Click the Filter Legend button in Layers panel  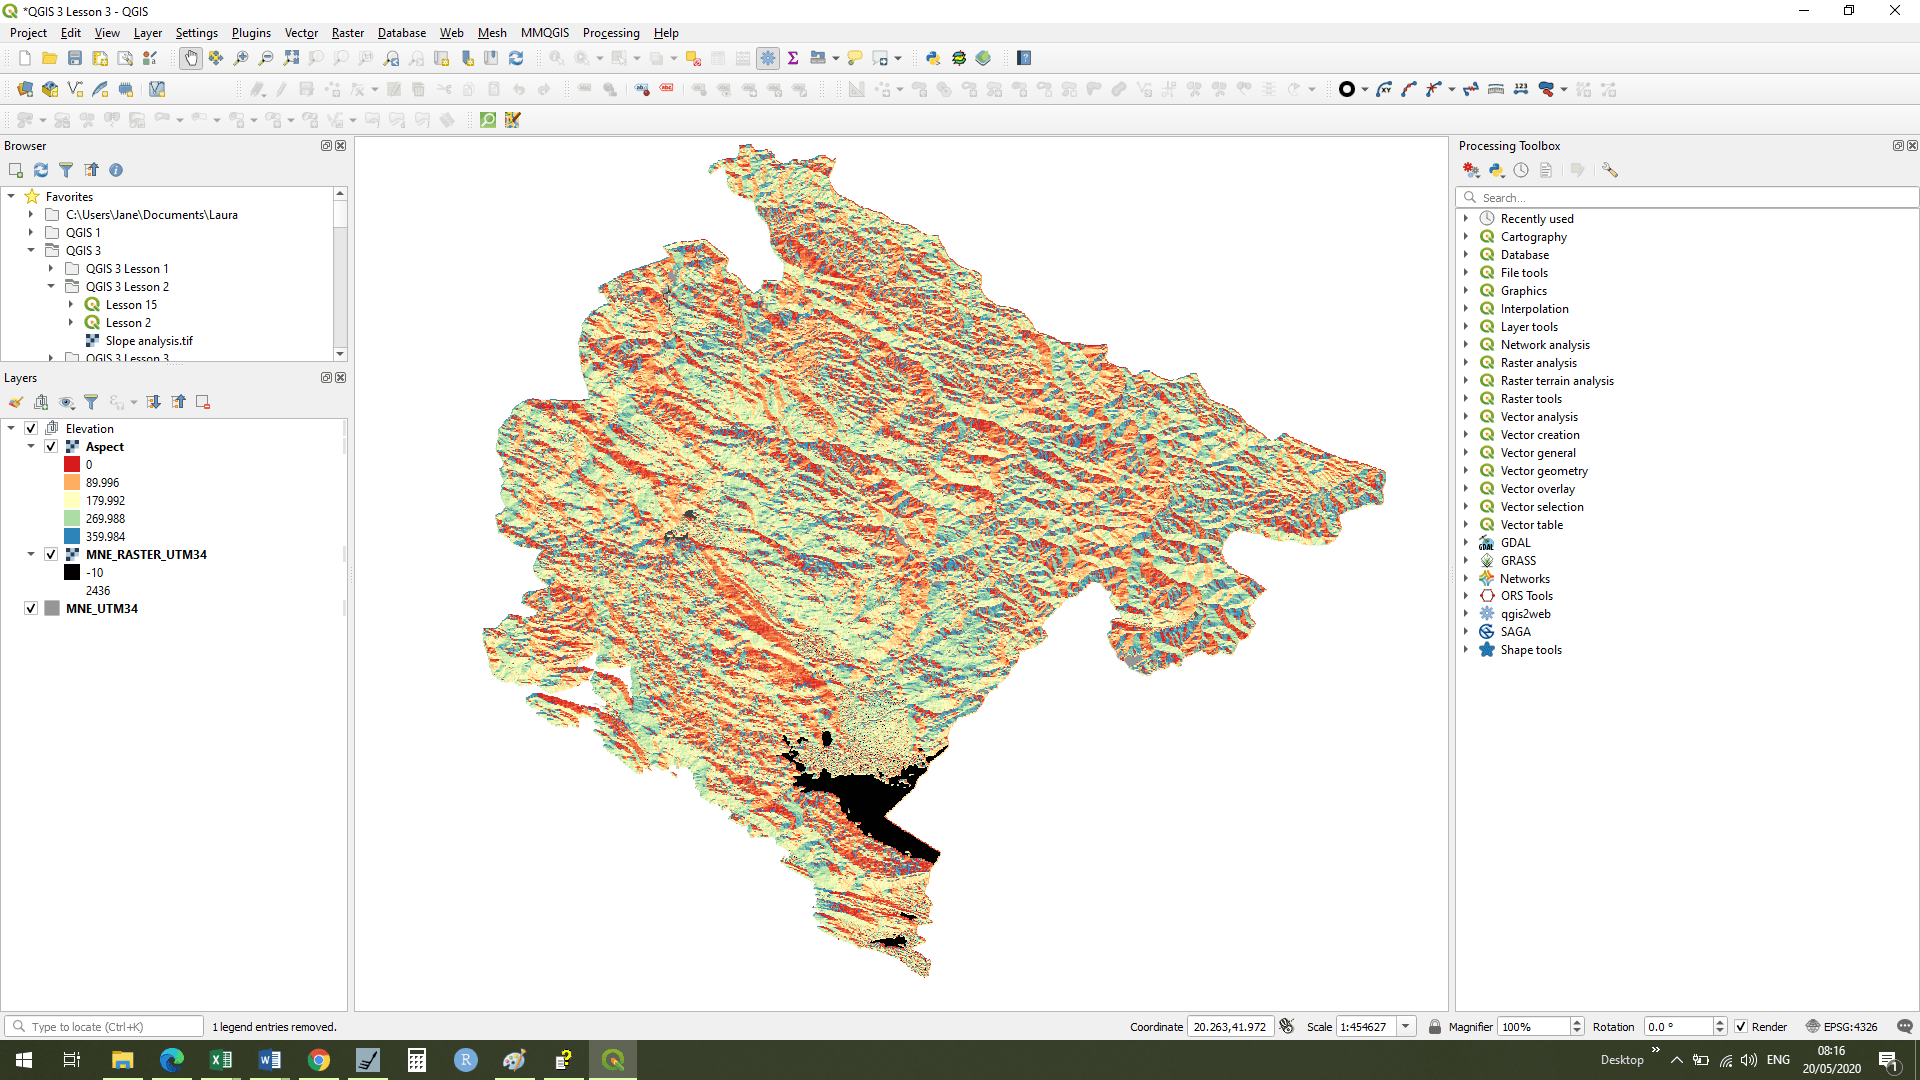[91, 402]
